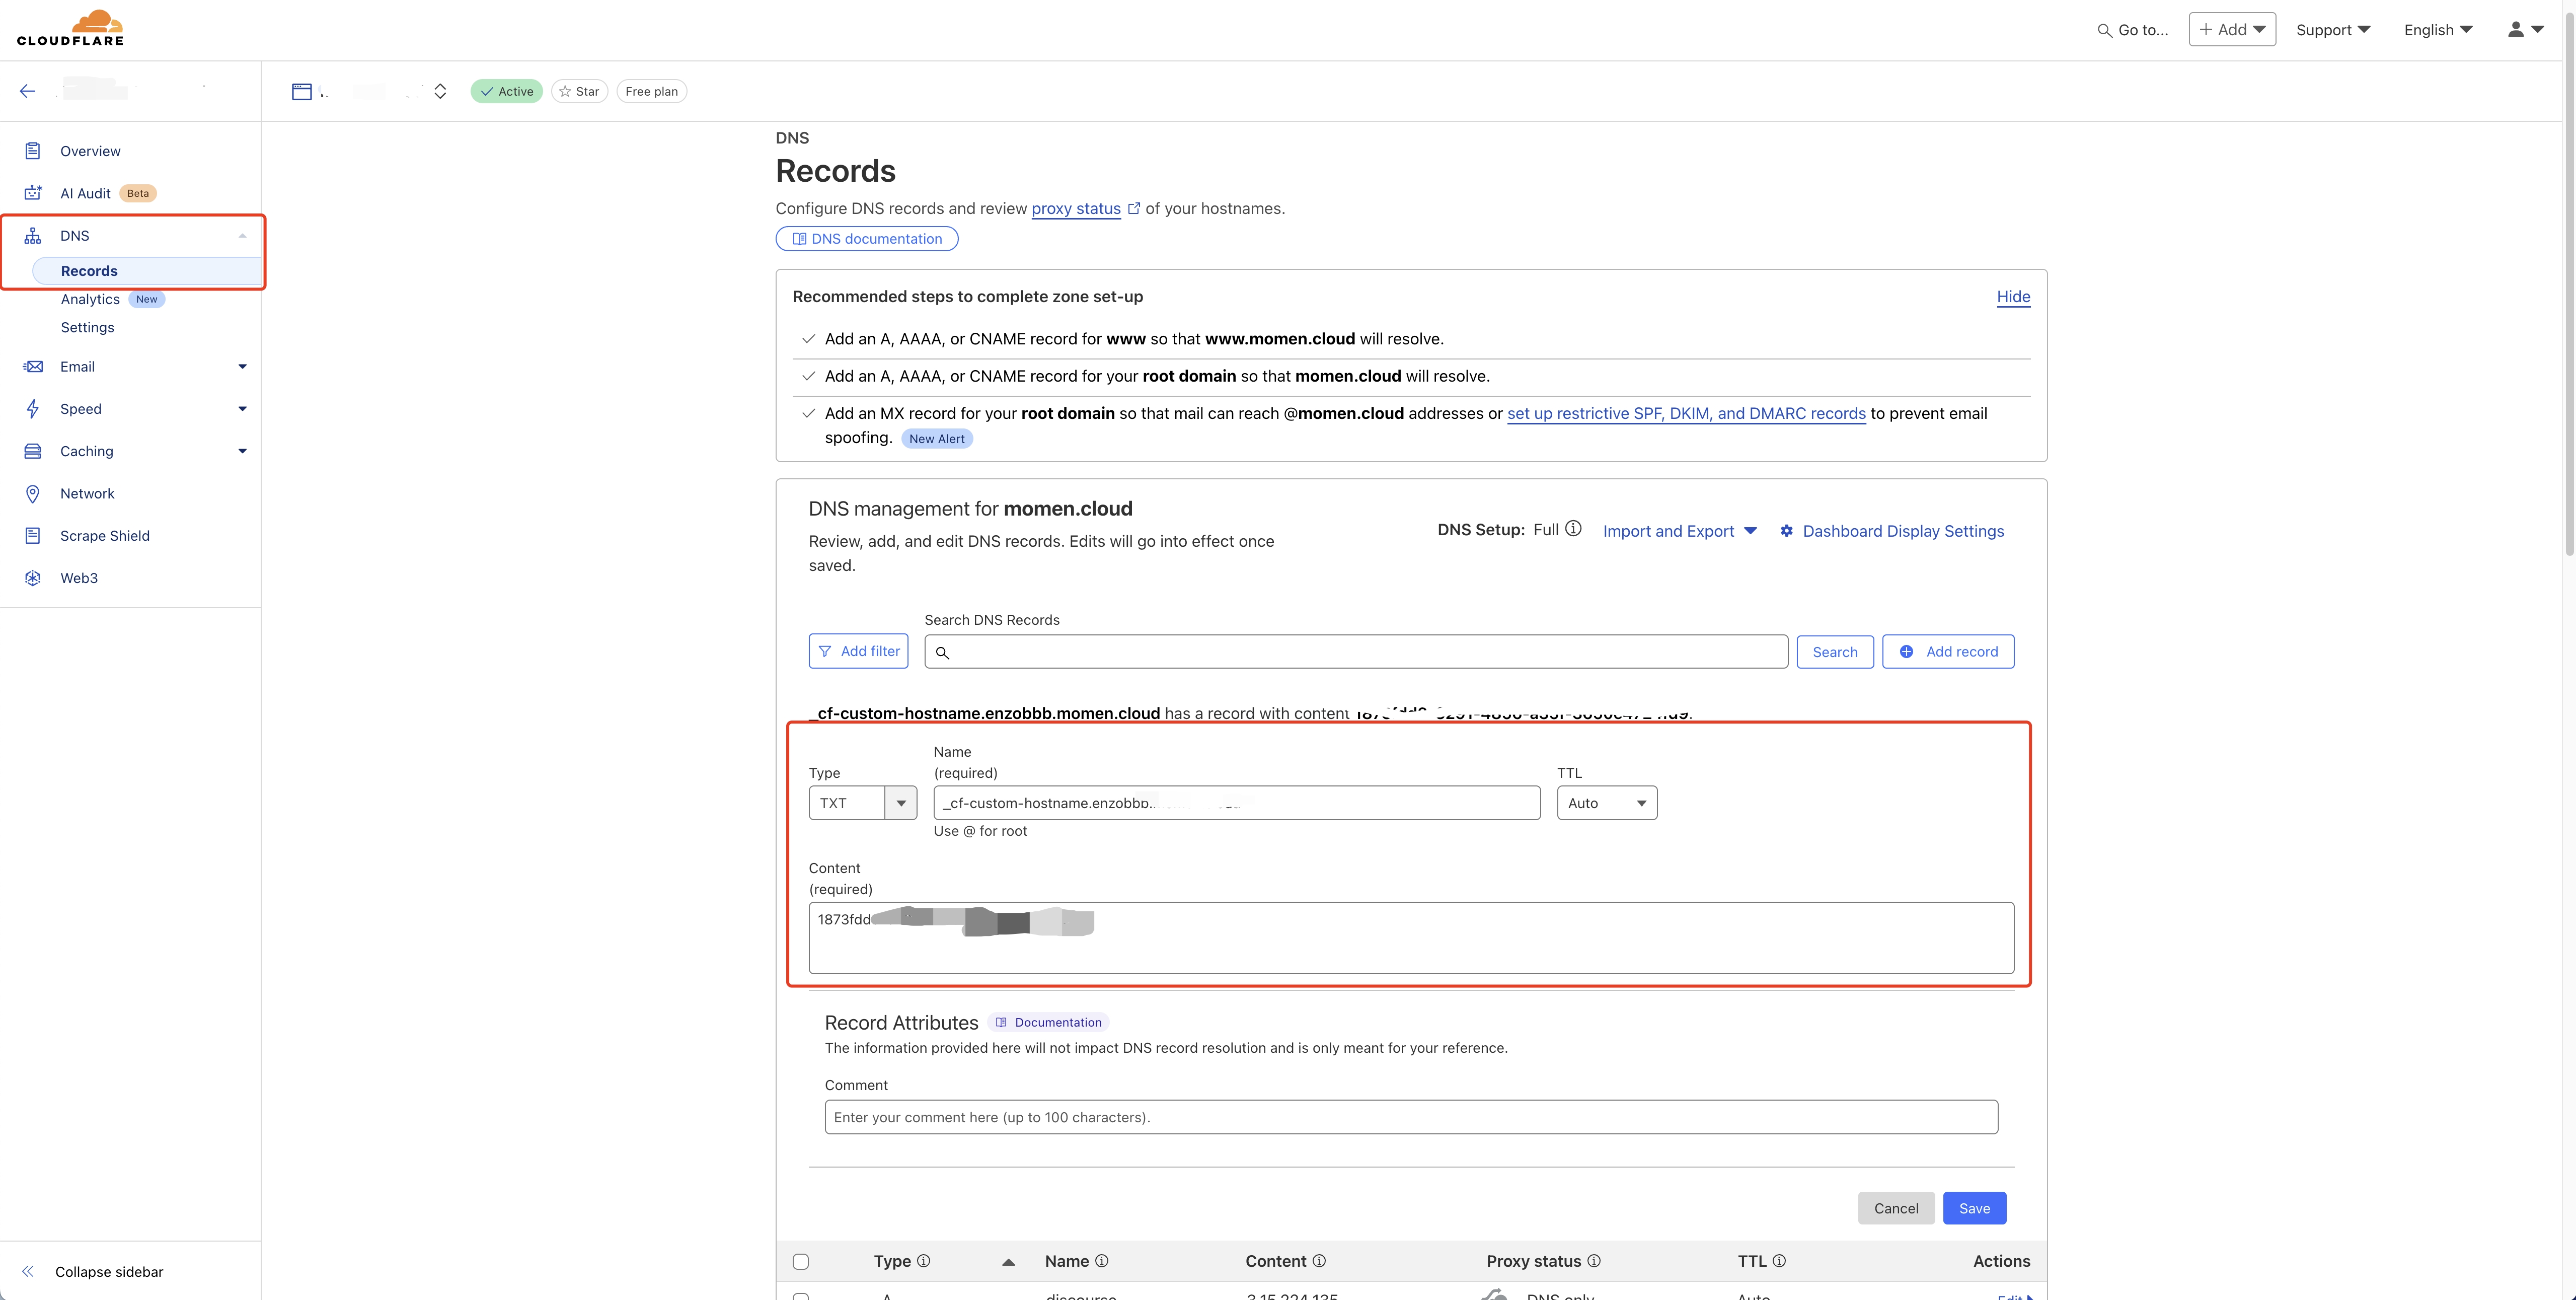Image resolution: width=2576 pixels, height=1300 pixels.
Task: Open Overview page in sidebar
Action: [x=90, y=151]
